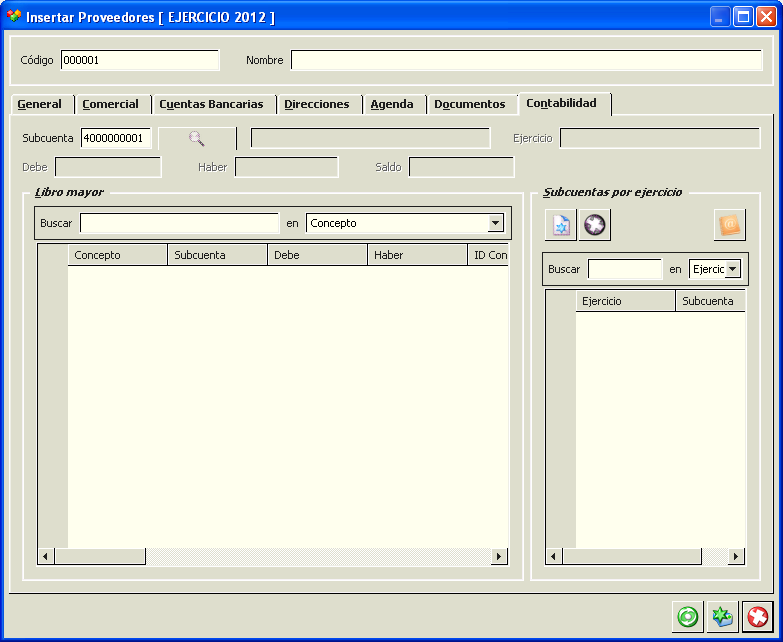783x642 pixels.
Task: Click left scroll arrow of subcuentas grid
Action: [x=554, y=556]
